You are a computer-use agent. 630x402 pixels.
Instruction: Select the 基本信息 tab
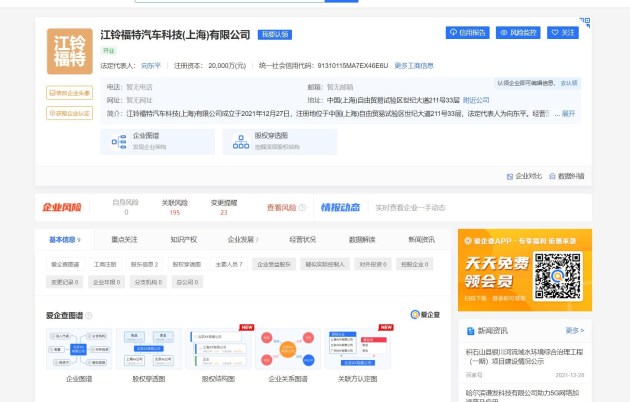pos(65,240)
